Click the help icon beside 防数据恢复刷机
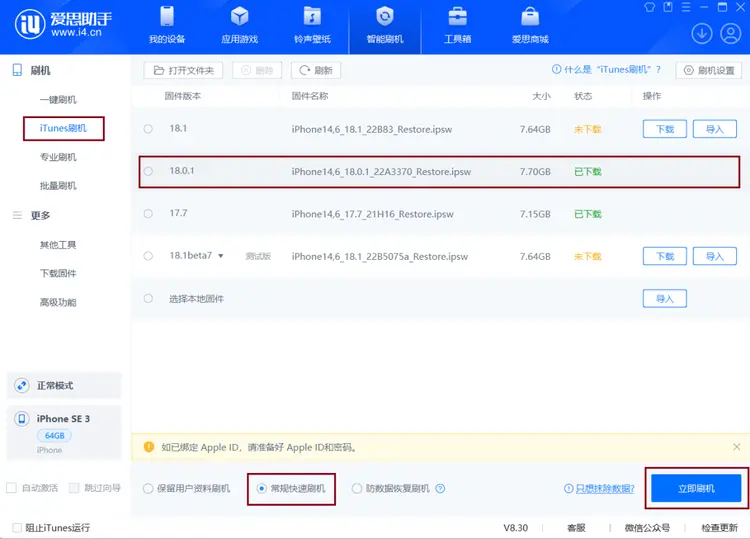The width and height of the screenshot is (750, 539). (x=440, y=489)
